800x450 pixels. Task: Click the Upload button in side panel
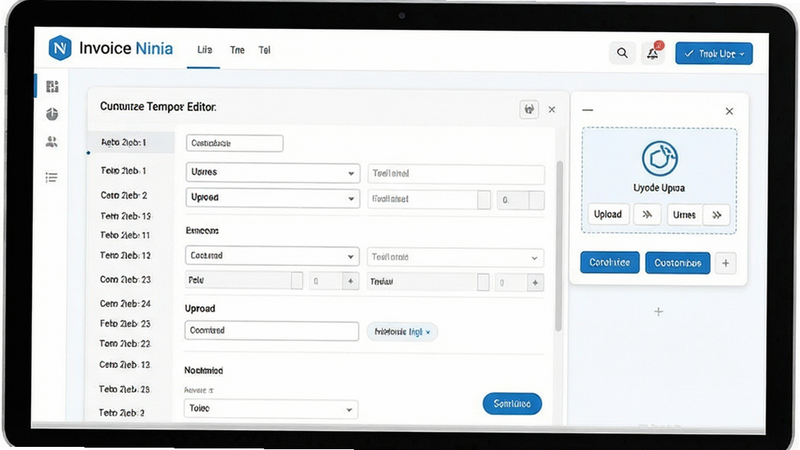pyautogui.click(x=608, y=214)
